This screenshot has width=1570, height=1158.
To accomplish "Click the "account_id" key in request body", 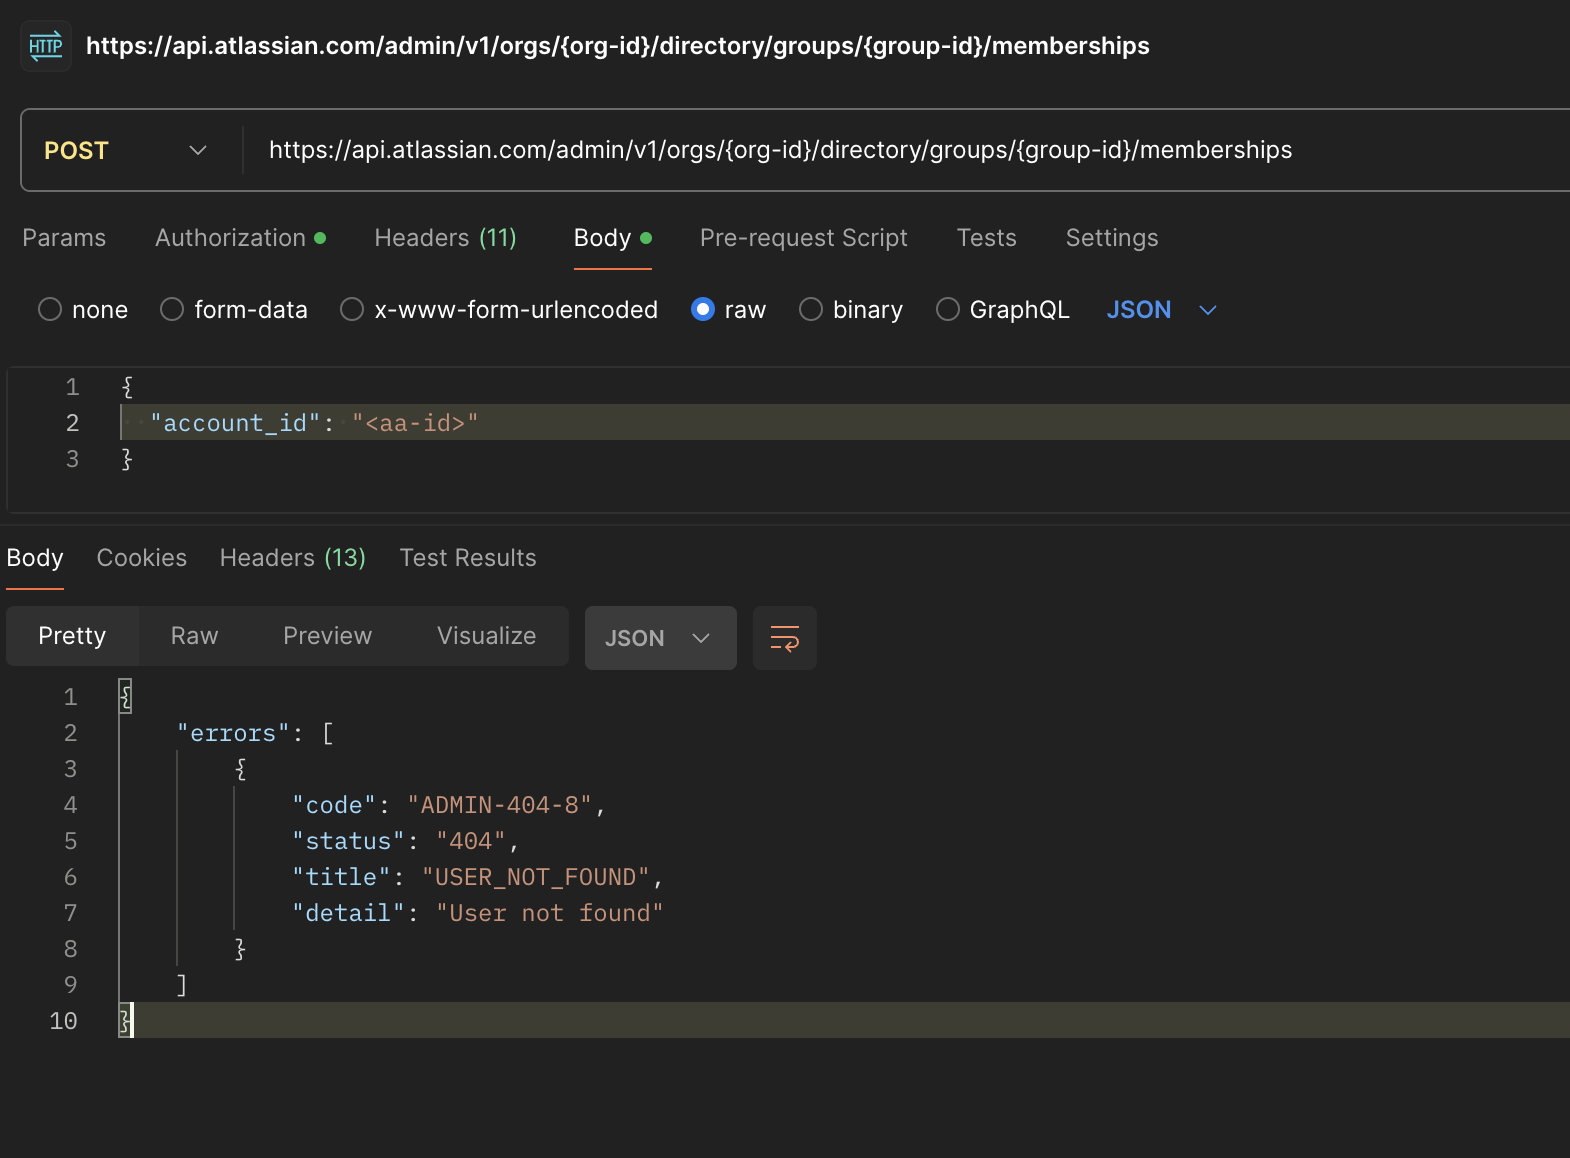I will (x=235, y=423).
